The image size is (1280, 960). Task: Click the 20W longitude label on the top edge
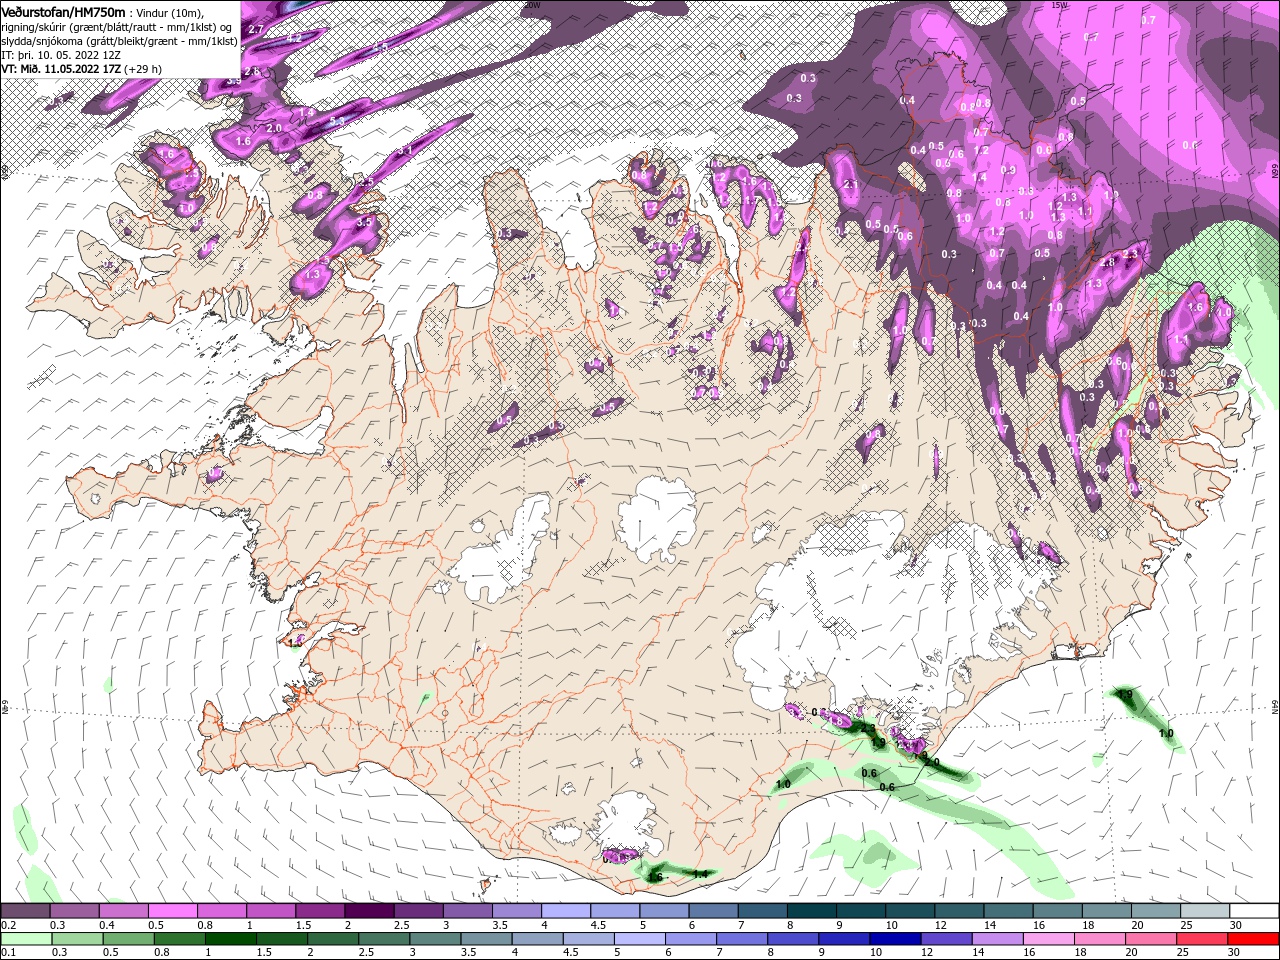pos(531,5)
